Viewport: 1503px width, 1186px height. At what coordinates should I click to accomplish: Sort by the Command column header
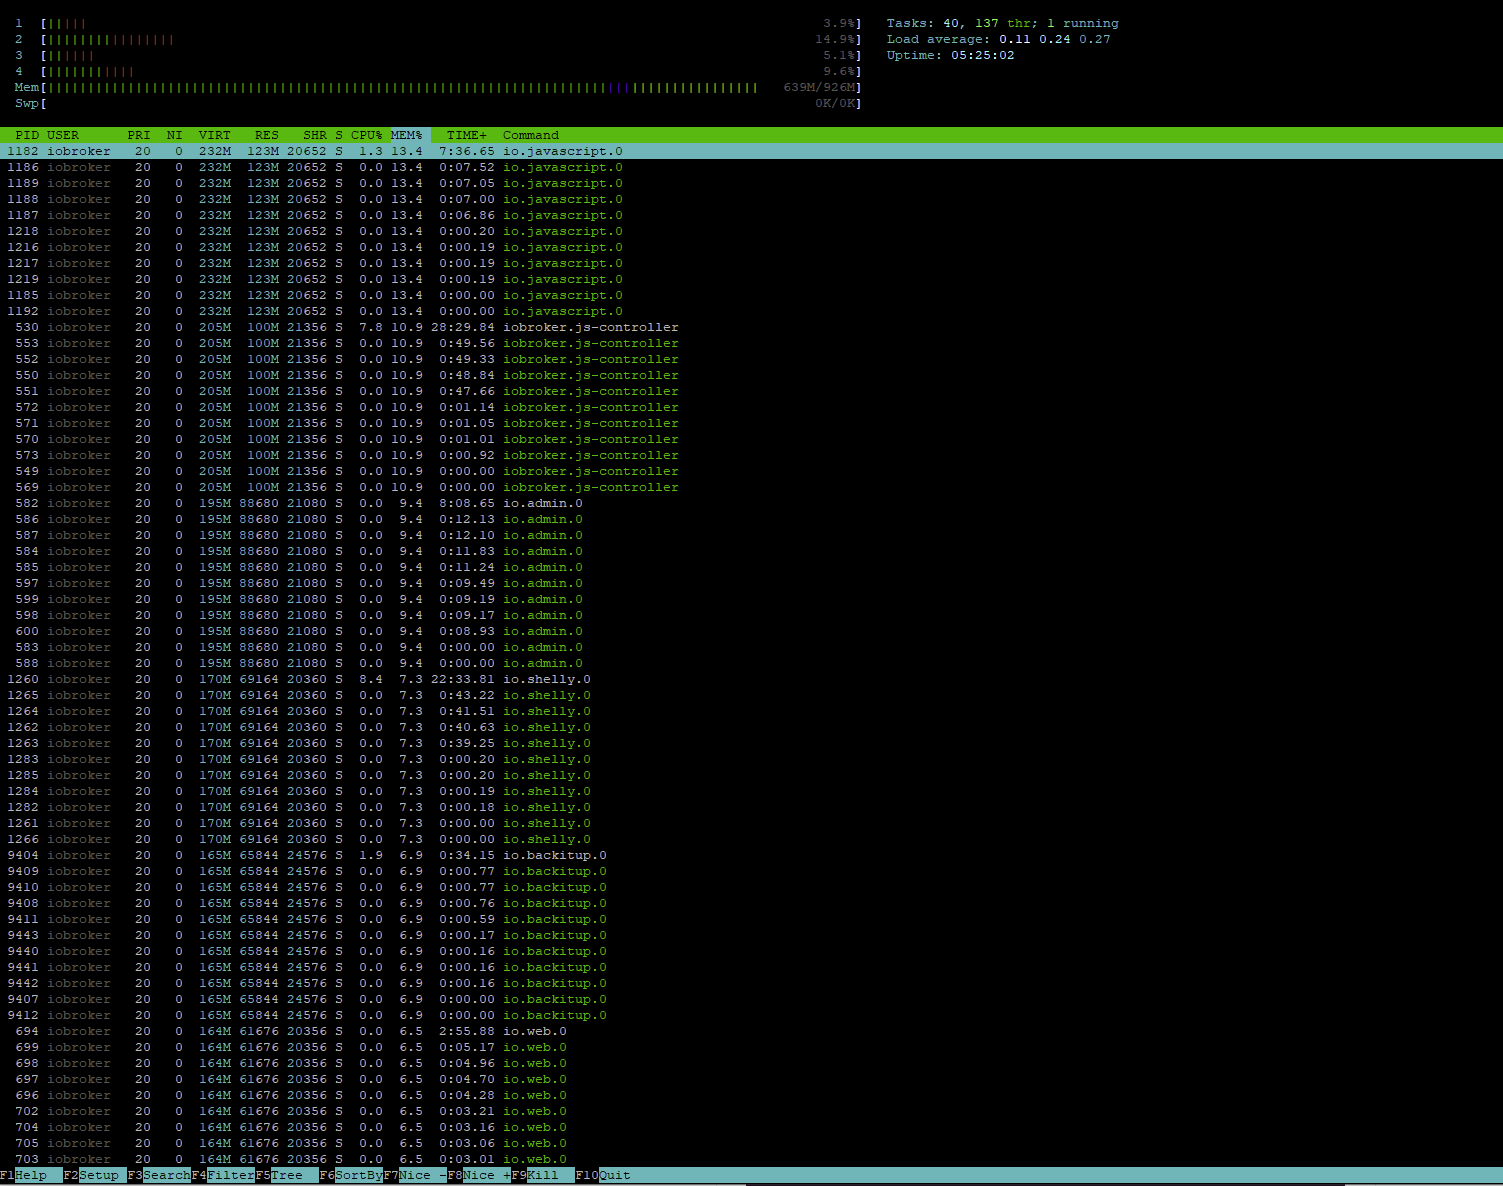tap(531, 135)
